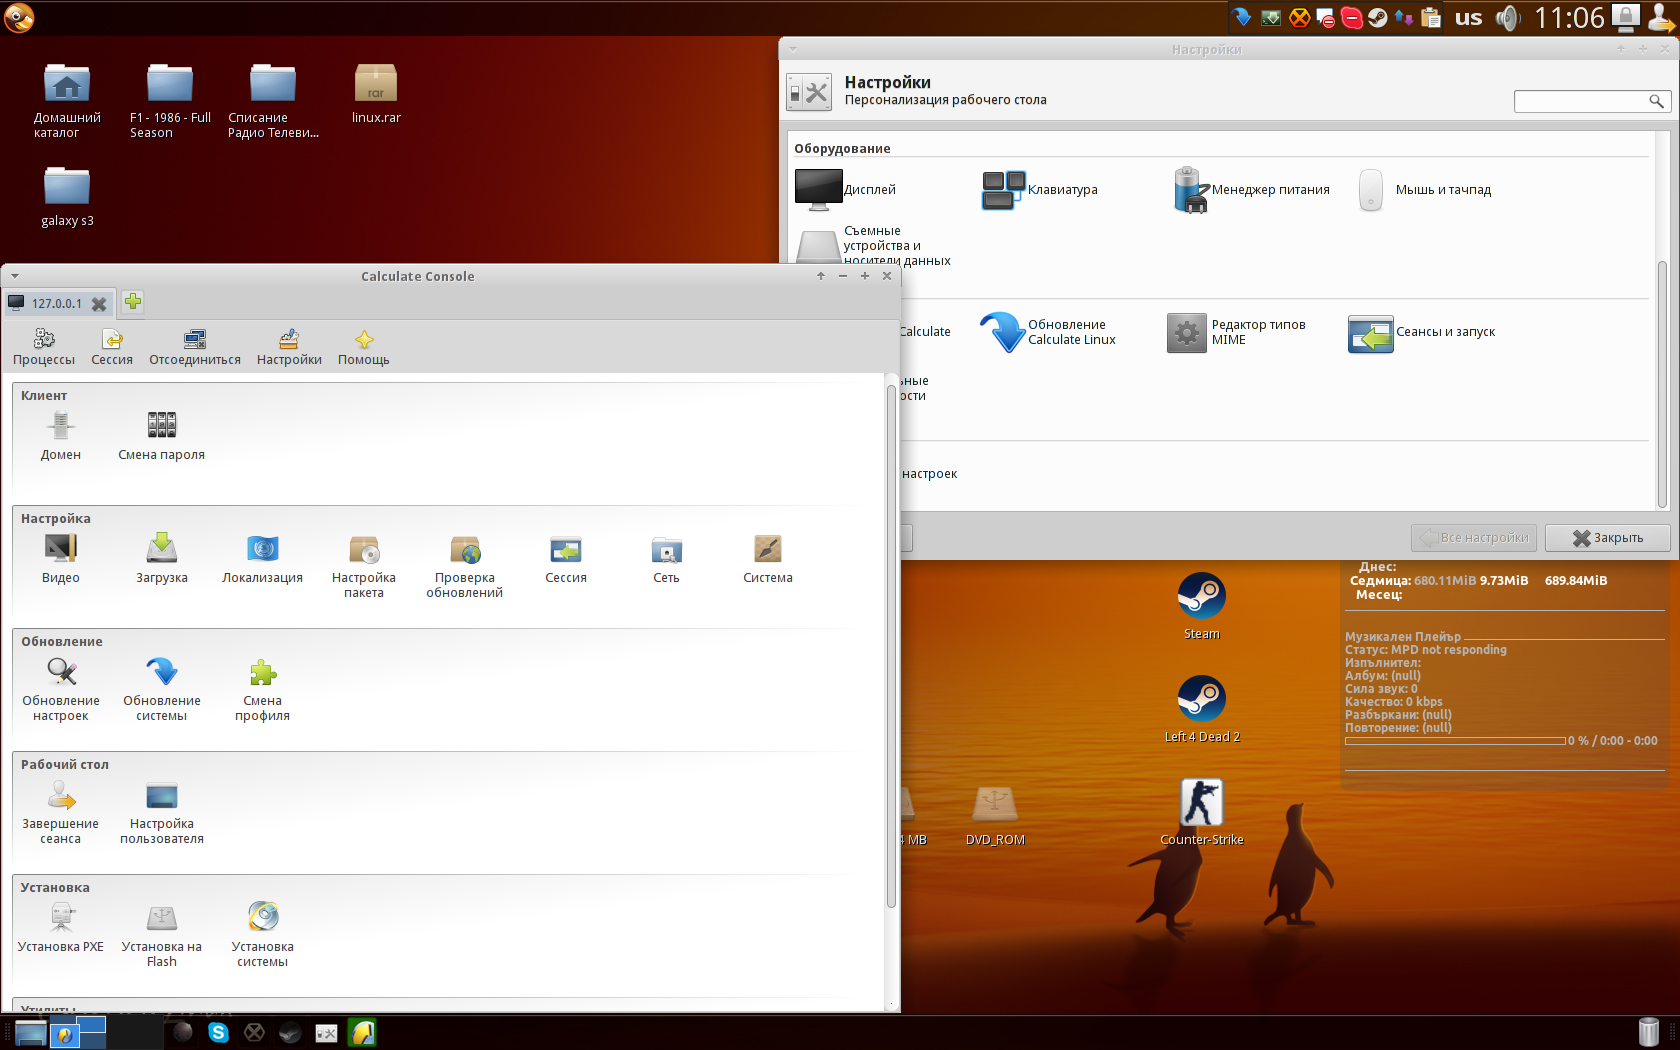
Task: Open Клавиатура settings
Action: click(1040, 190)
